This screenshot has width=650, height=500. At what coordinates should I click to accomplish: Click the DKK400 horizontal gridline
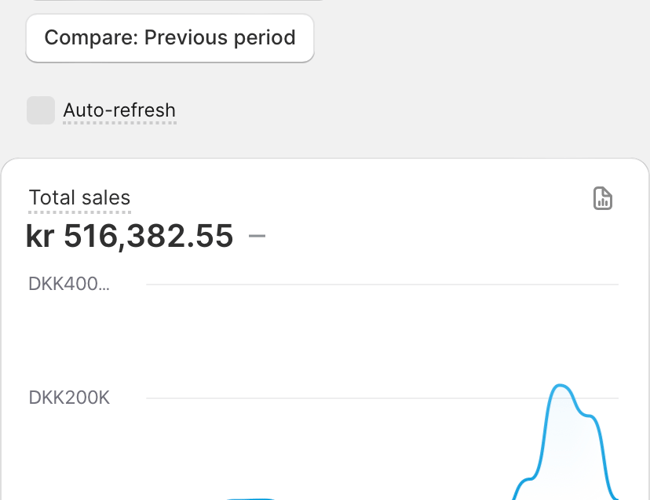click(x=380, y=285)
